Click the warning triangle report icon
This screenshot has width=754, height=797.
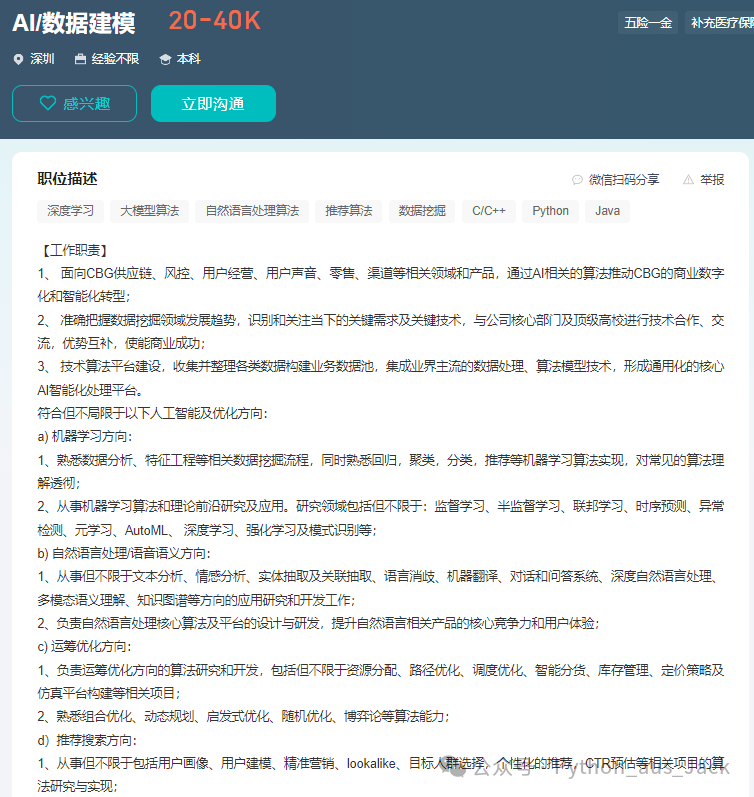(x=688, y=179)
